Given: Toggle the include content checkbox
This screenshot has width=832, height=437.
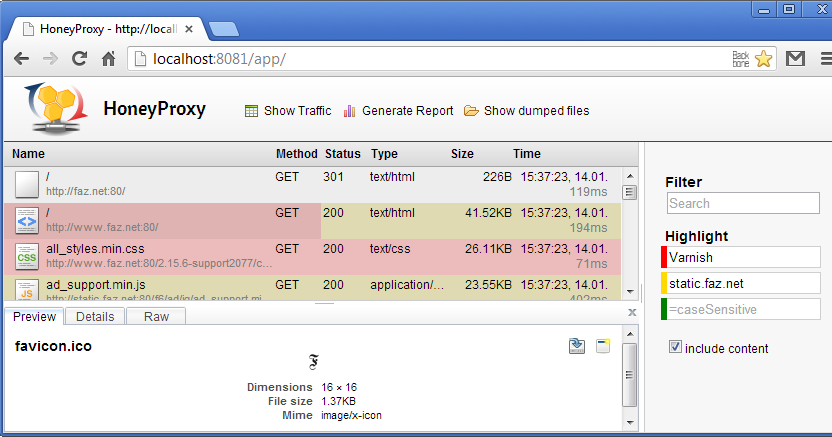Looking at the screenshot, I should click(675, 347).
